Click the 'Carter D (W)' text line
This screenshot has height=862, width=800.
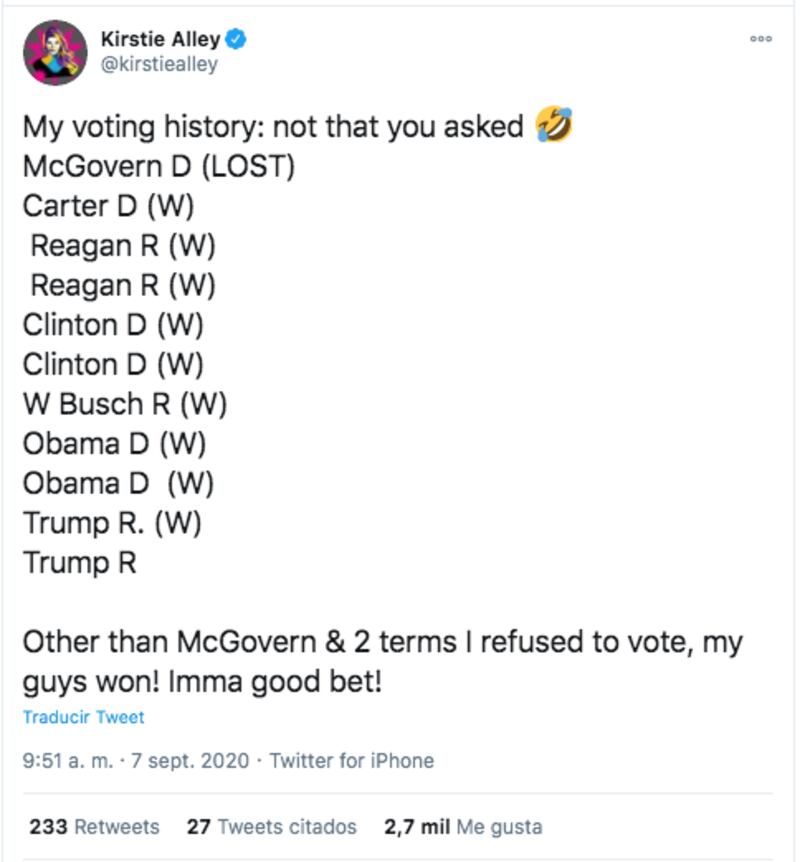click(x=108, y=206)
